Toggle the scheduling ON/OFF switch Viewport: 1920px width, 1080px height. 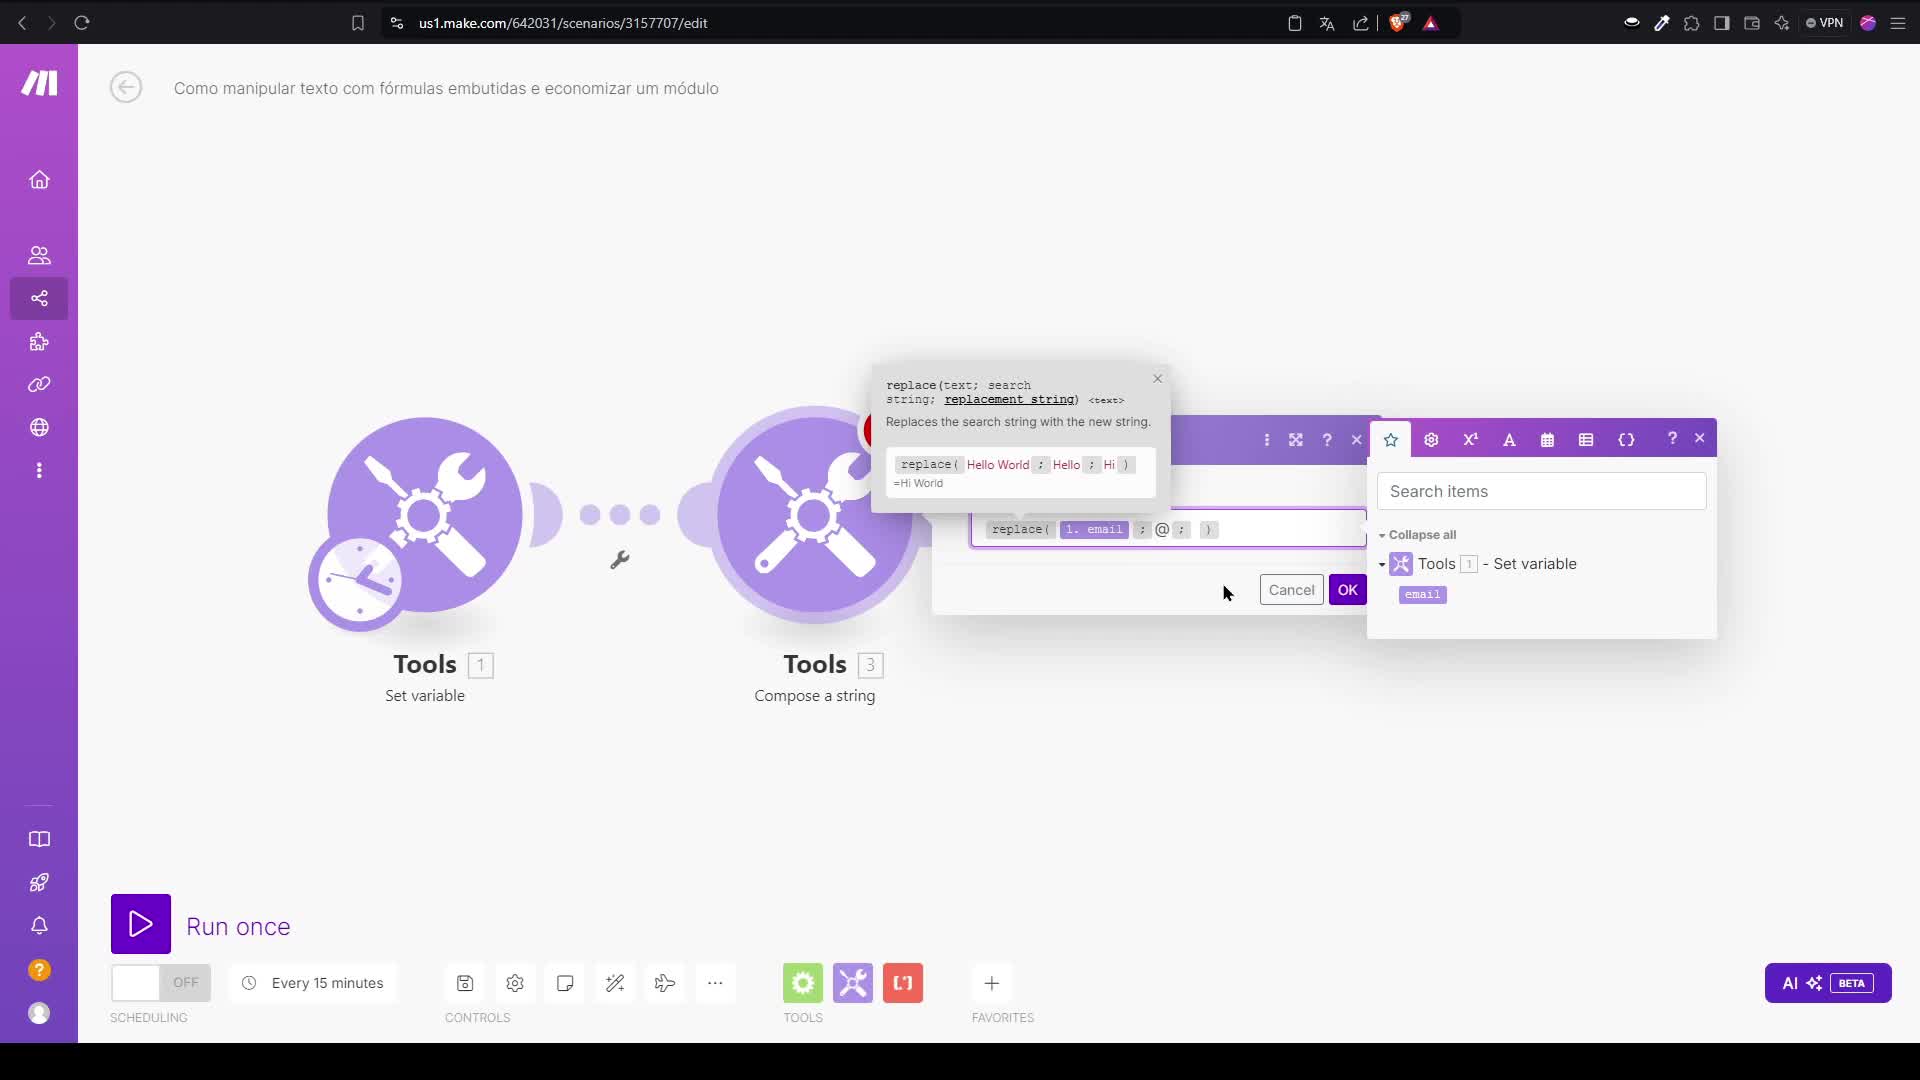[x=161, y=983]
